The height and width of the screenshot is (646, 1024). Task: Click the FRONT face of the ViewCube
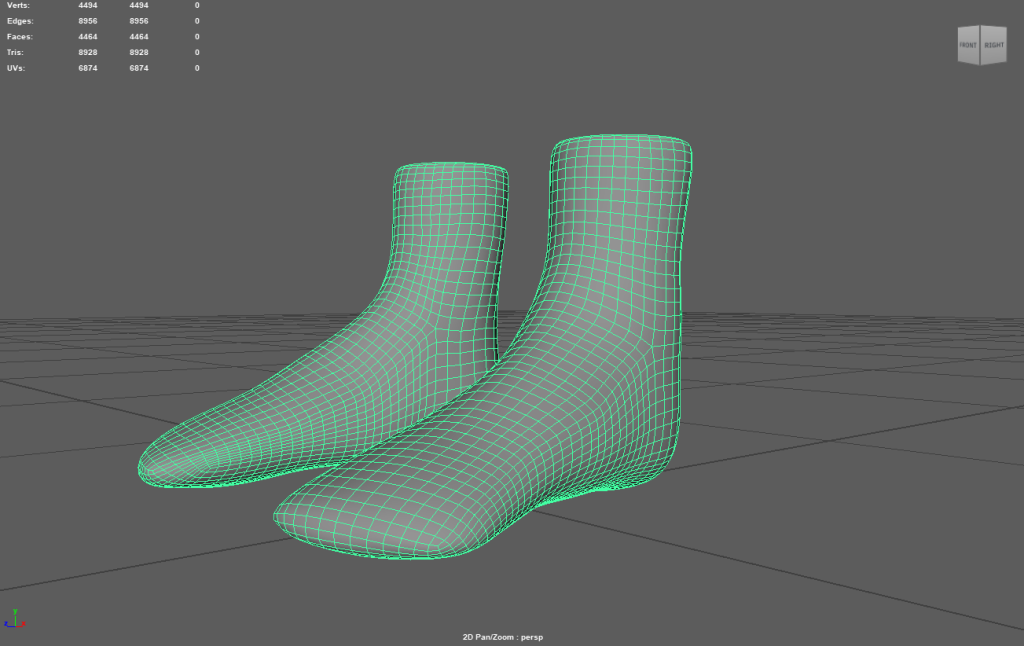point(968,46)
